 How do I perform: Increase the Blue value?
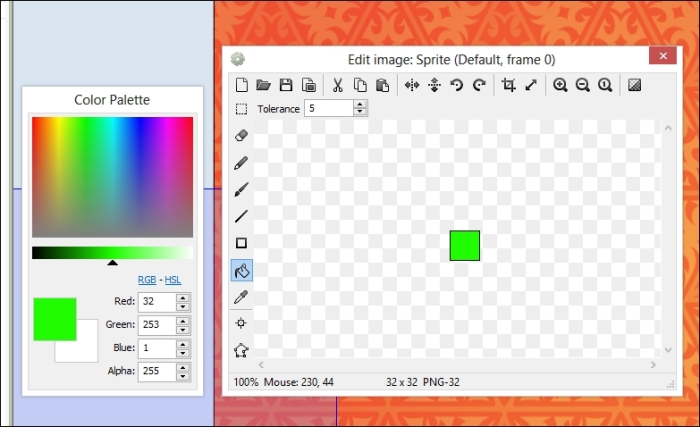(183, 343)
